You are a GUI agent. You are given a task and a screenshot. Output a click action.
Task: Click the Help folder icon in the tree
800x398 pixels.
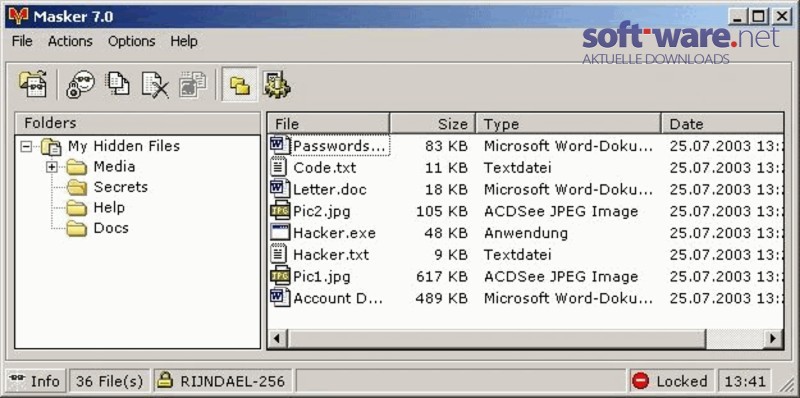tap(77, 208)
